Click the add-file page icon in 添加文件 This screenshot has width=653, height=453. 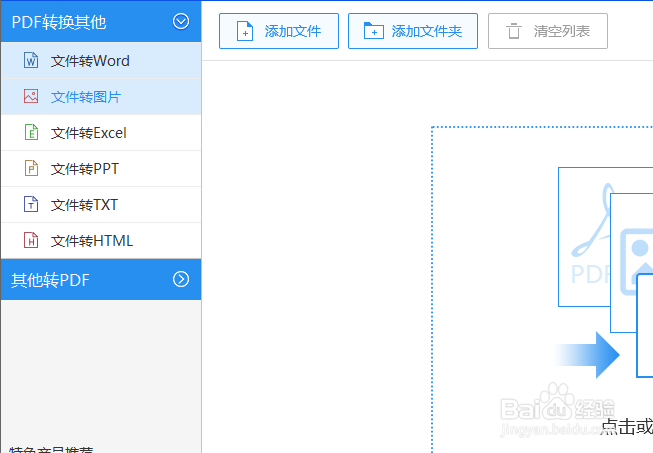tap(245, 31)
